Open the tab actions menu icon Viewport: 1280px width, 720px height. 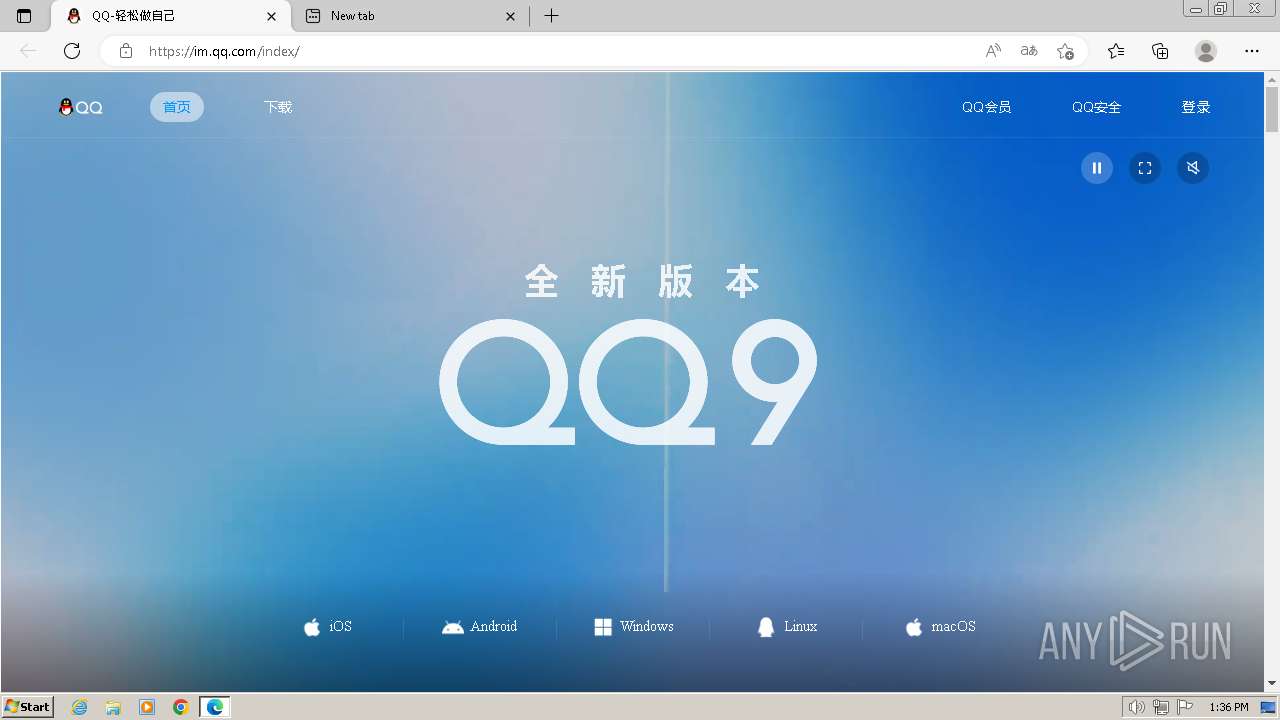(24, 16)
